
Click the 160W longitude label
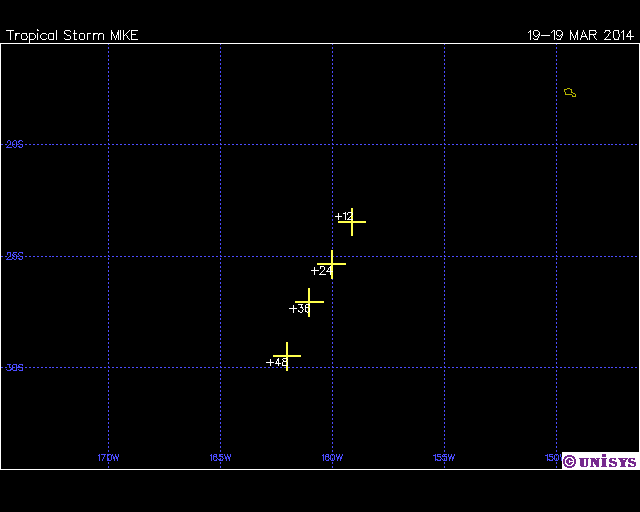point(332,458)
